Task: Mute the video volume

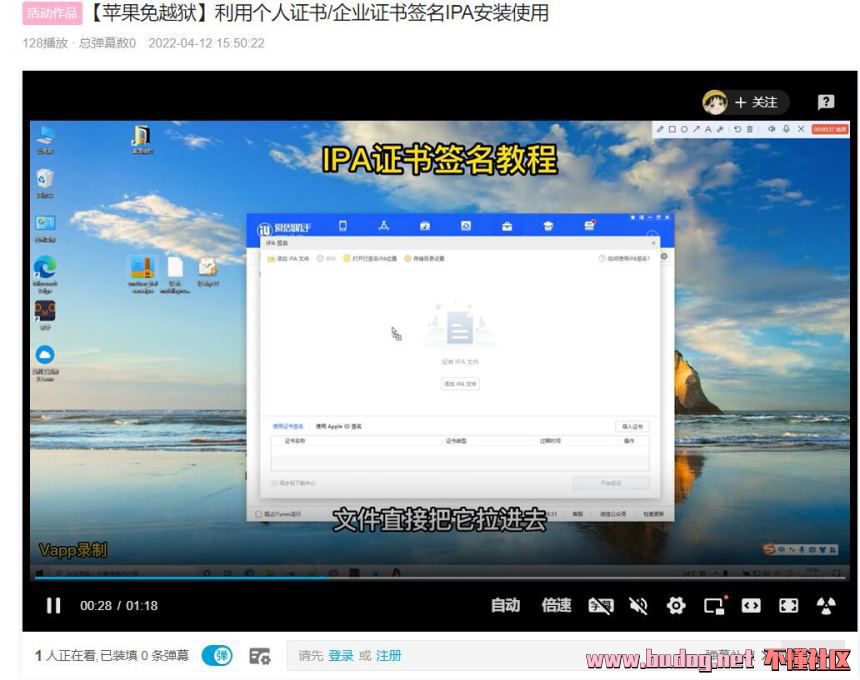Action: (x=638, y=605)
